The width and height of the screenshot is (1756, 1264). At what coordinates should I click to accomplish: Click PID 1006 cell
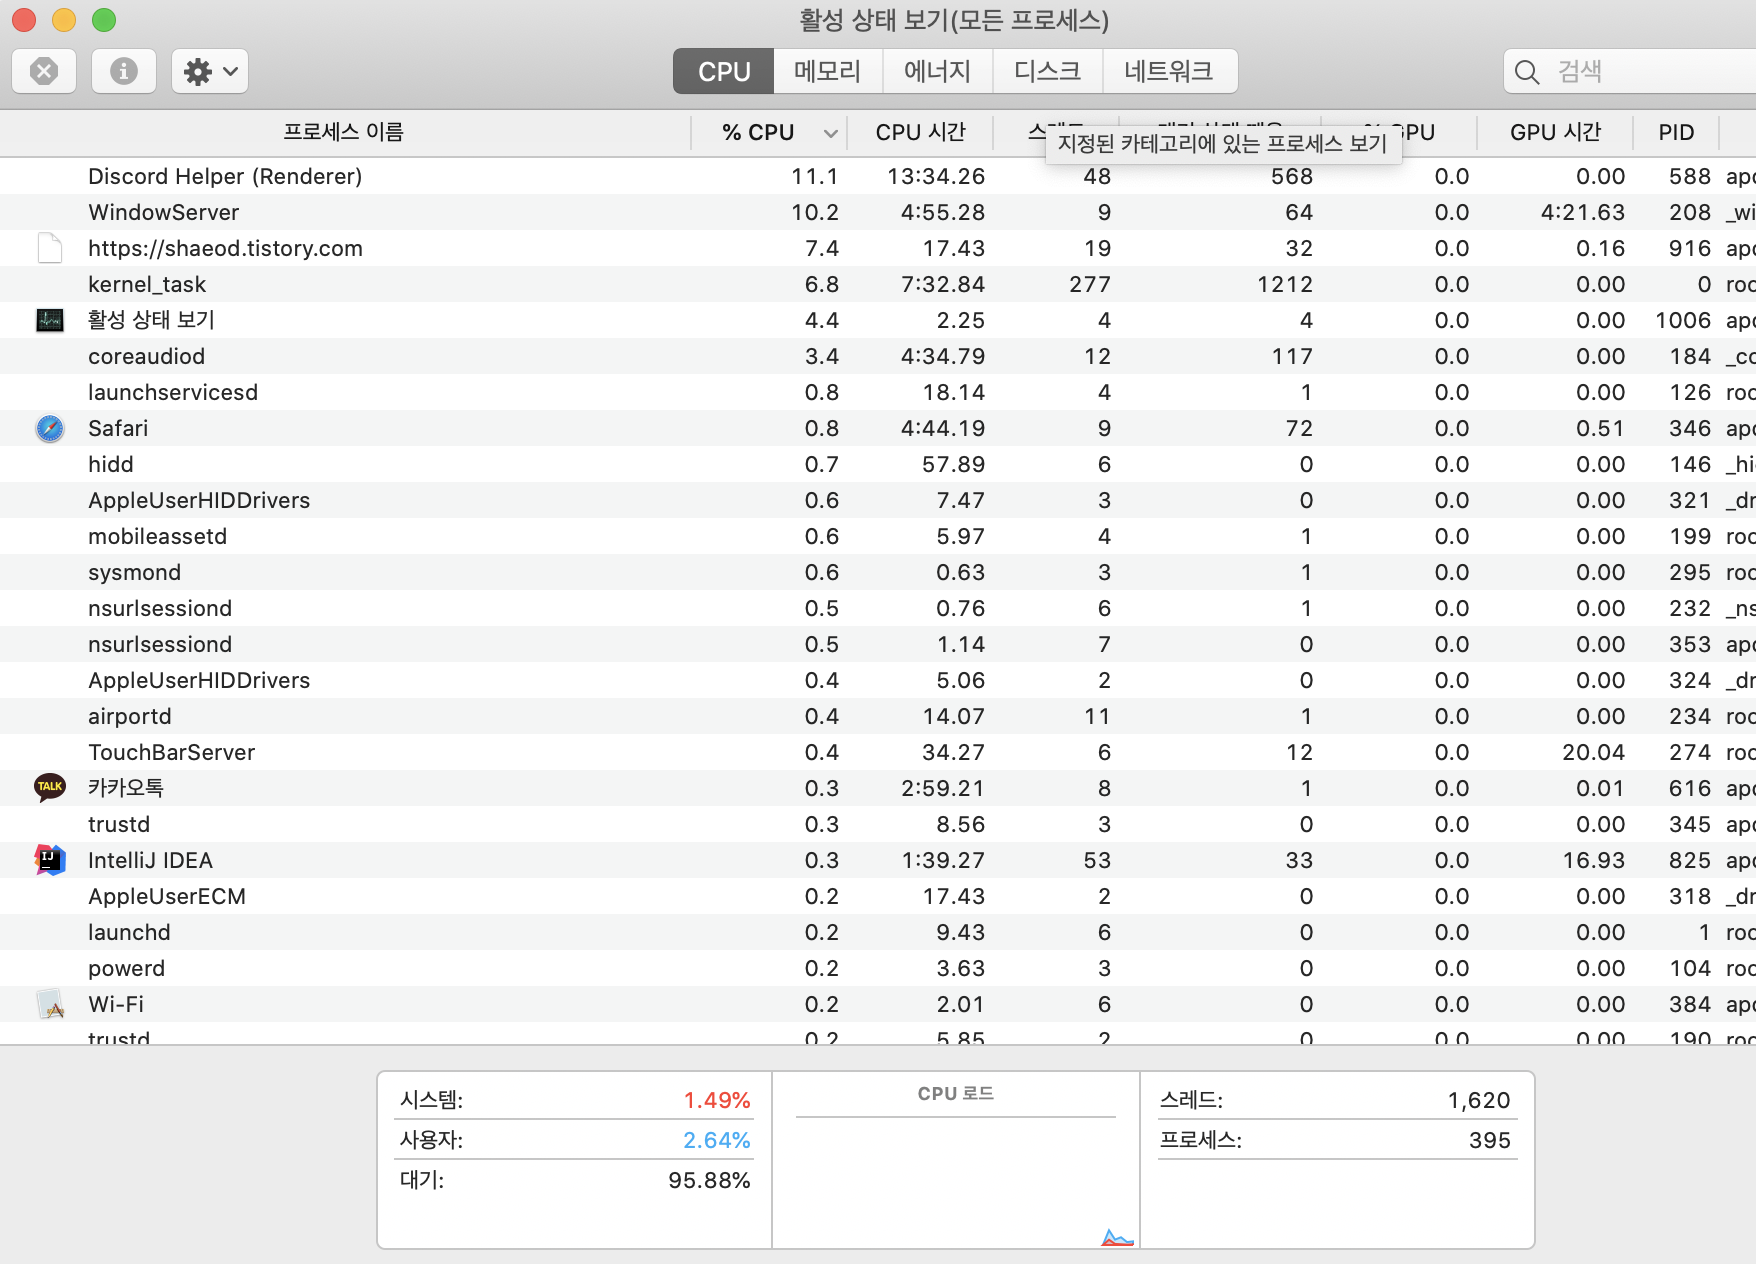[x=1683, y=320]
